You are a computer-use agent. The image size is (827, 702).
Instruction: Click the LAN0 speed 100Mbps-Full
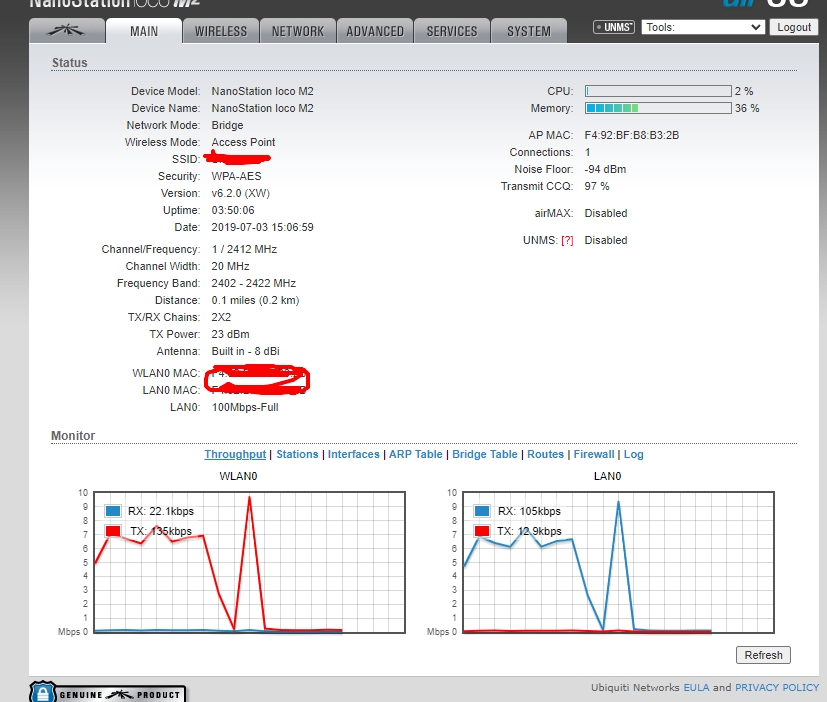(x=245, y=407)
